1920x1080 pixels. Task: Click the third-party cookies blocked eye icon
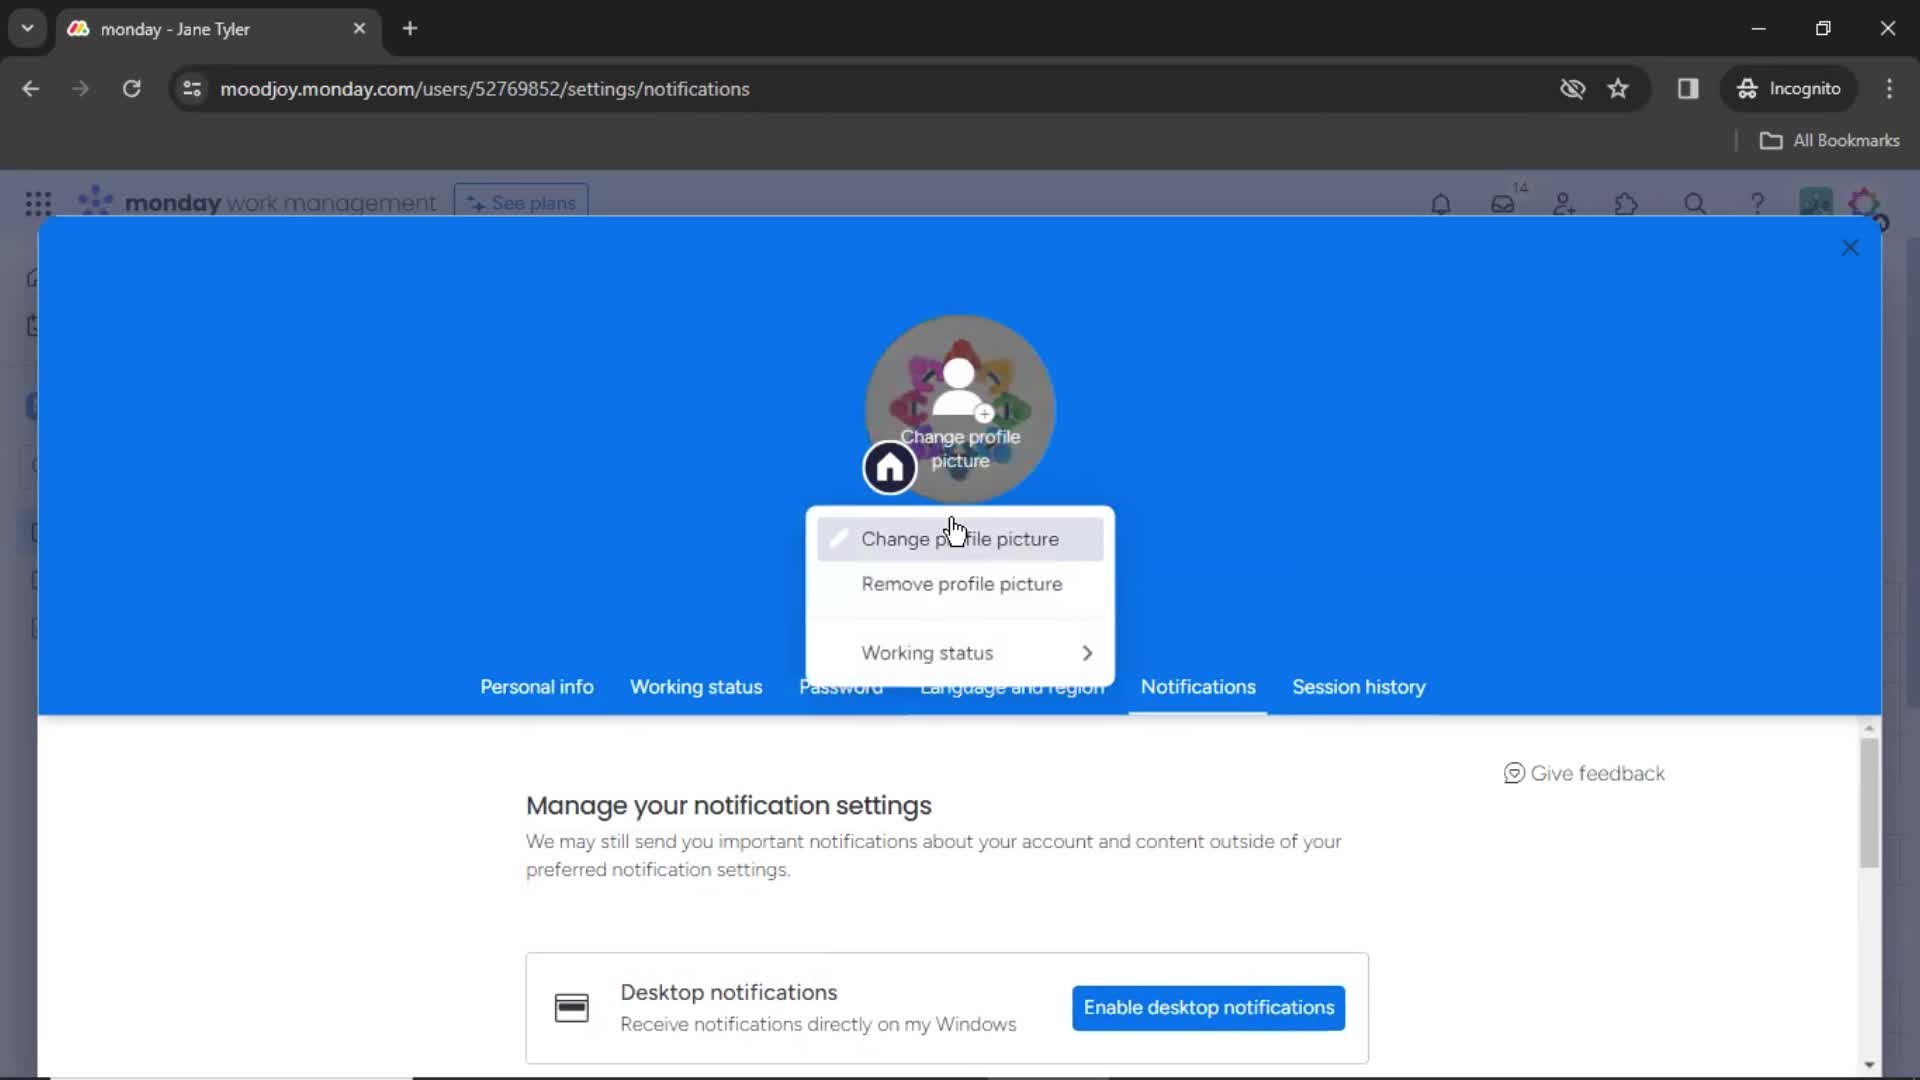point(1573,89)
